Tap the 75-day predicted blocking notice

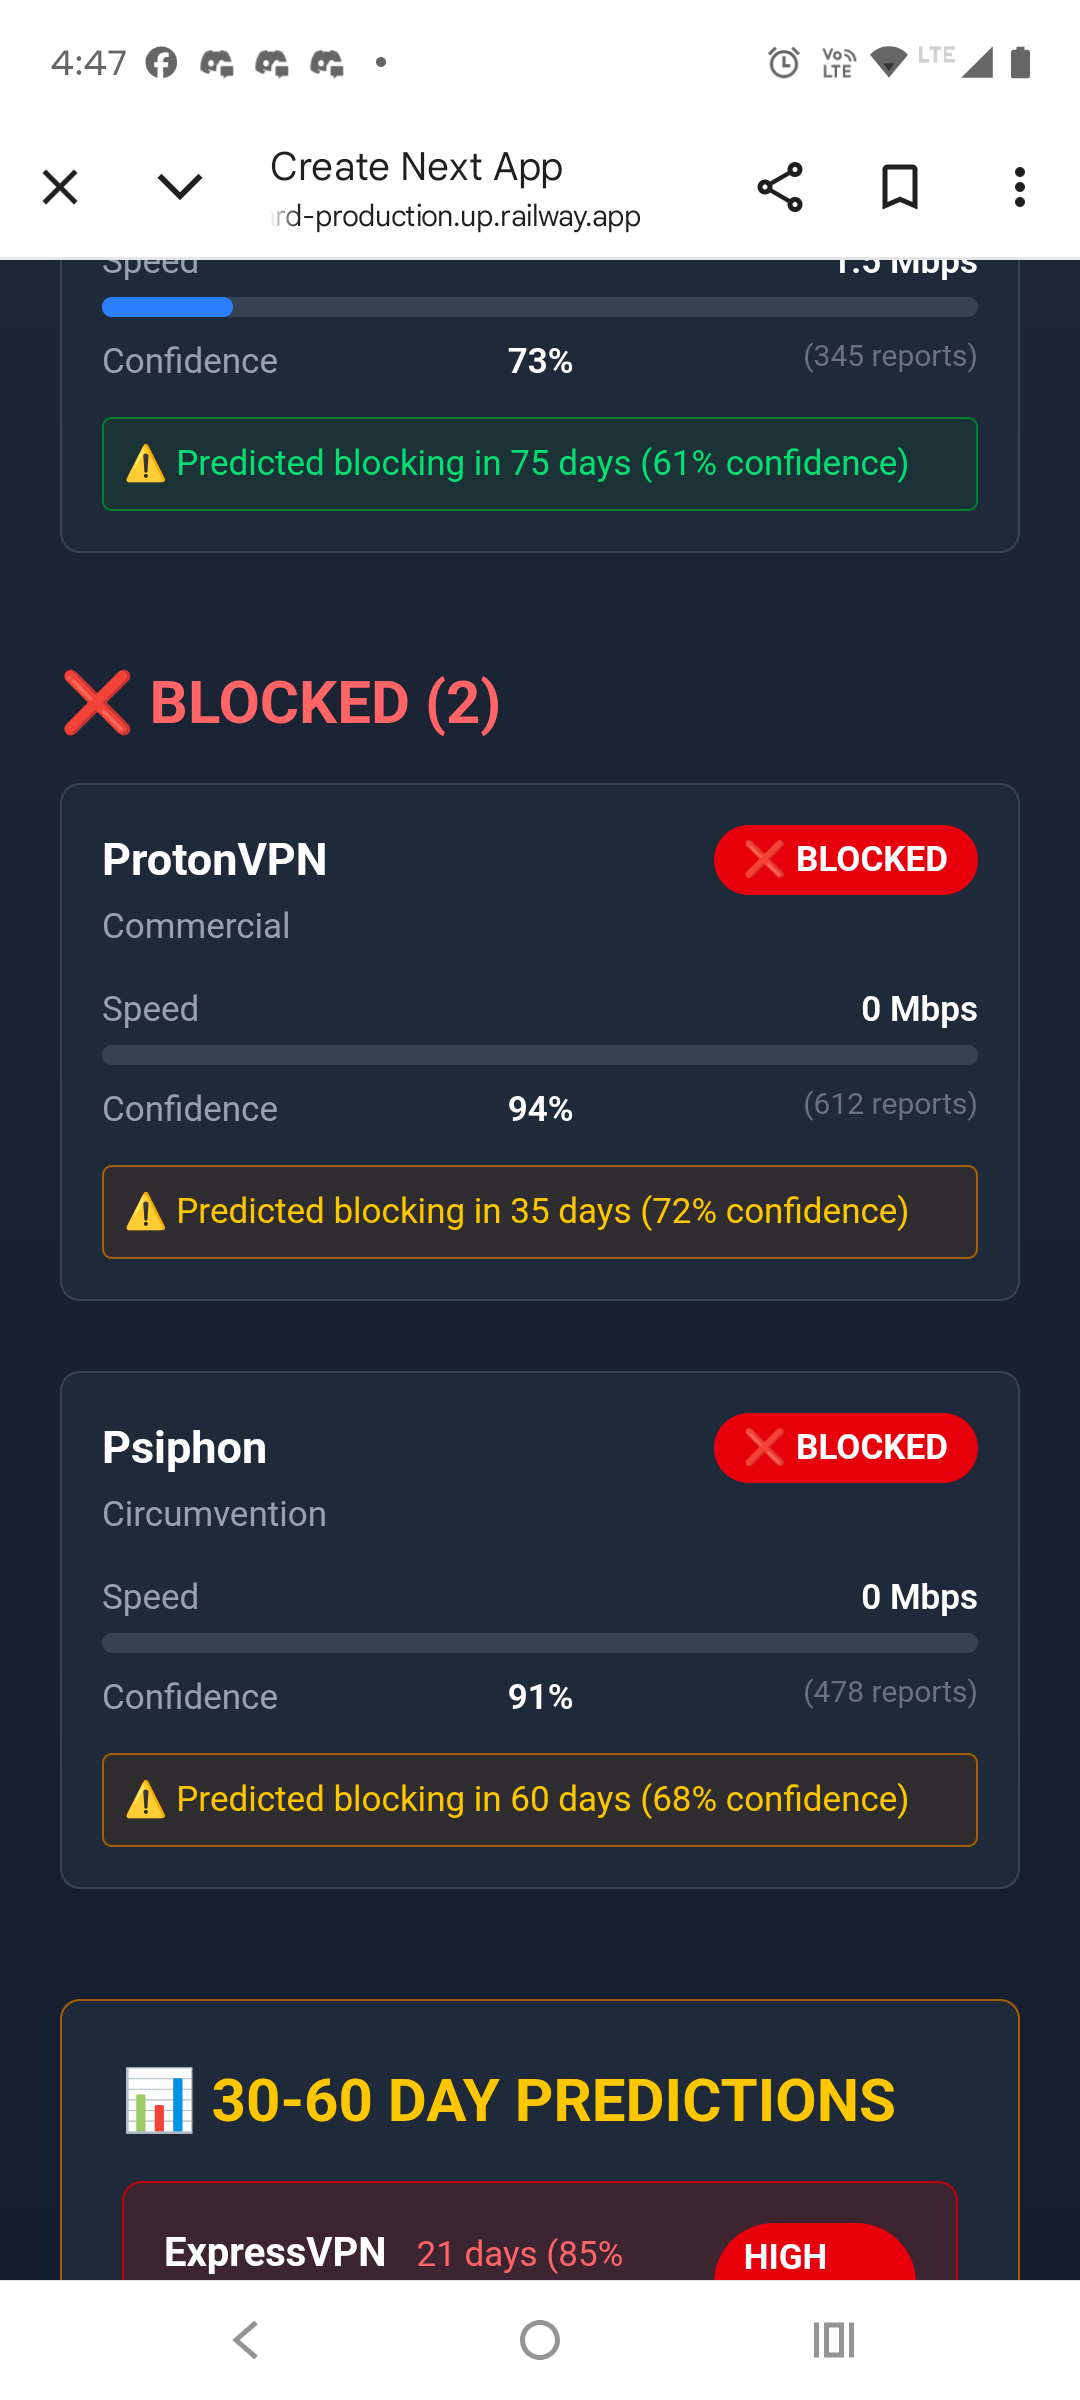pyautogui.click(x=540, y=464)
